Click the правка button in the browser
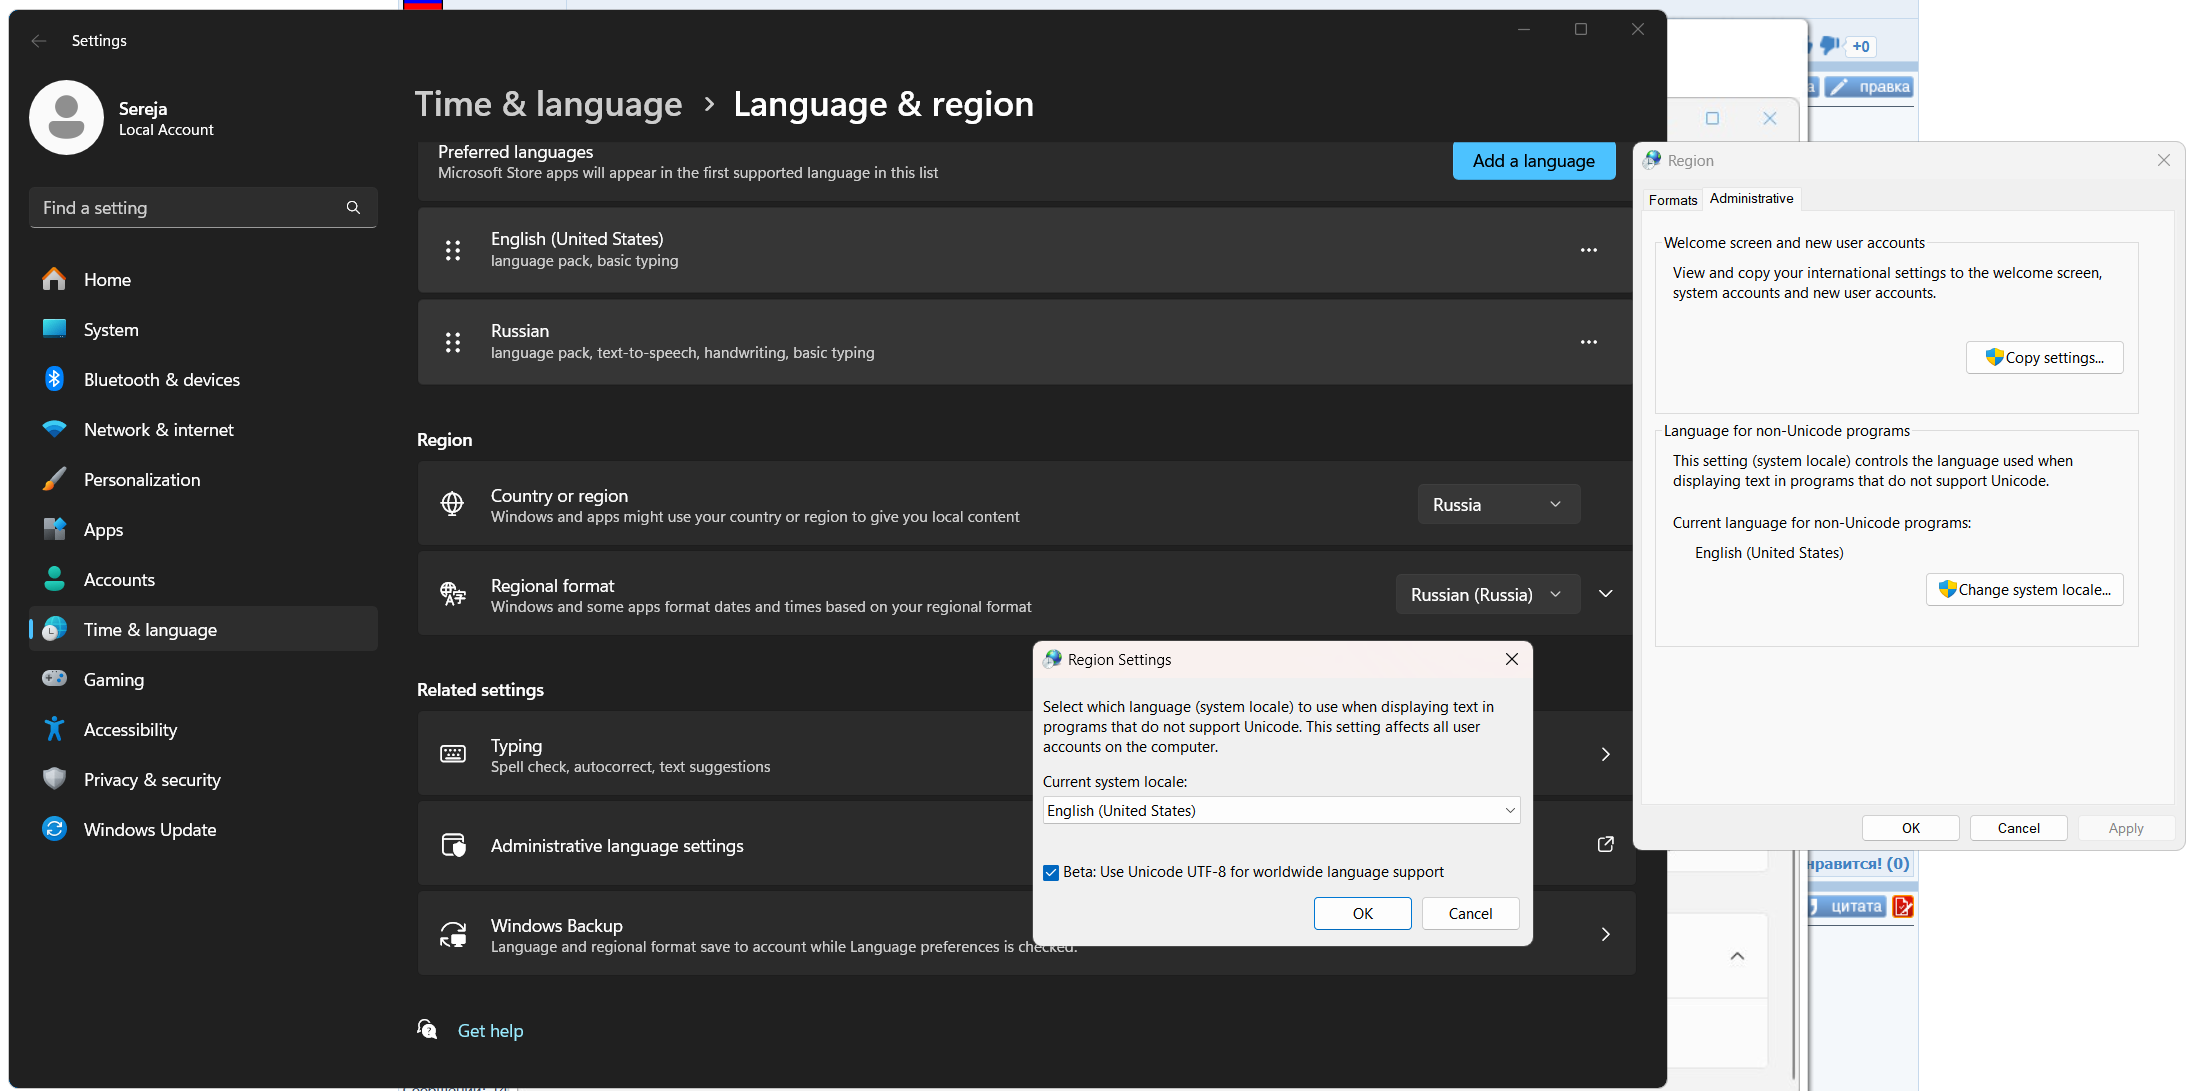2191x1091 pixels. coord(1870,87)
